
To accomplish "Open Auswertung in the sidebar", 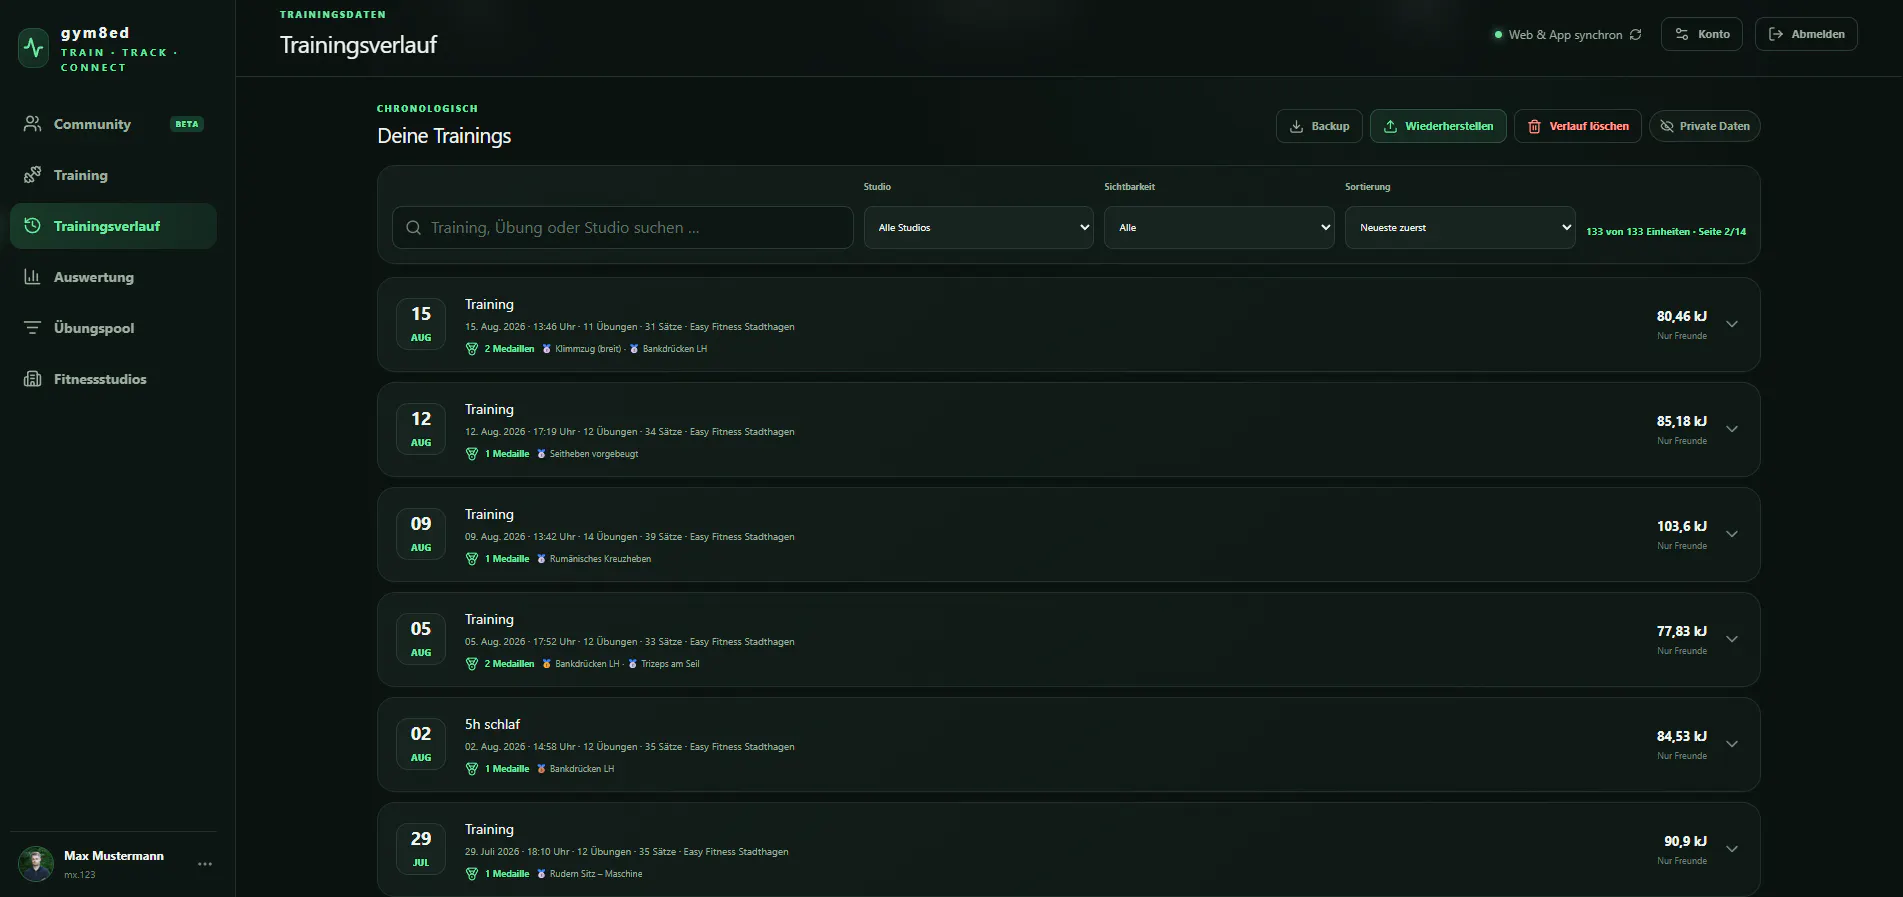I will (x=113, y=277).
